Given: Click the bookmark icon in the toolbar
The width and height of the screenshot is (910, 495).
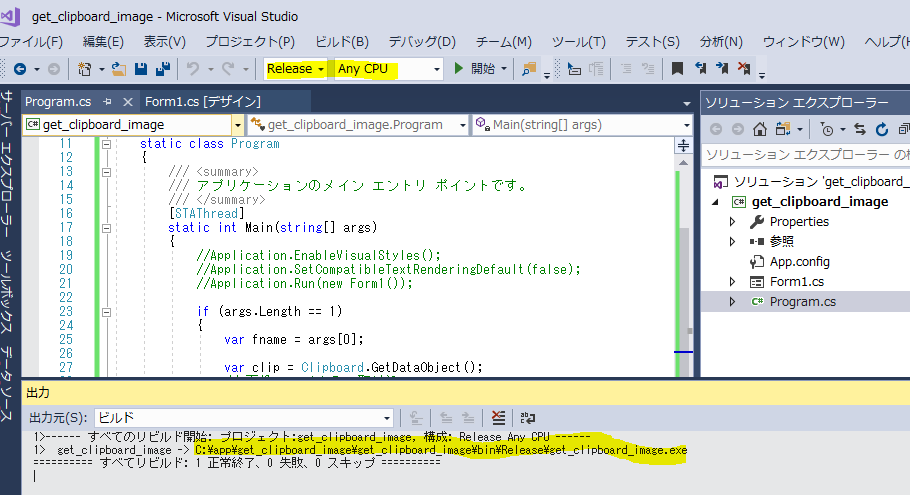Looking at the screenshot, I should point(677,69).
